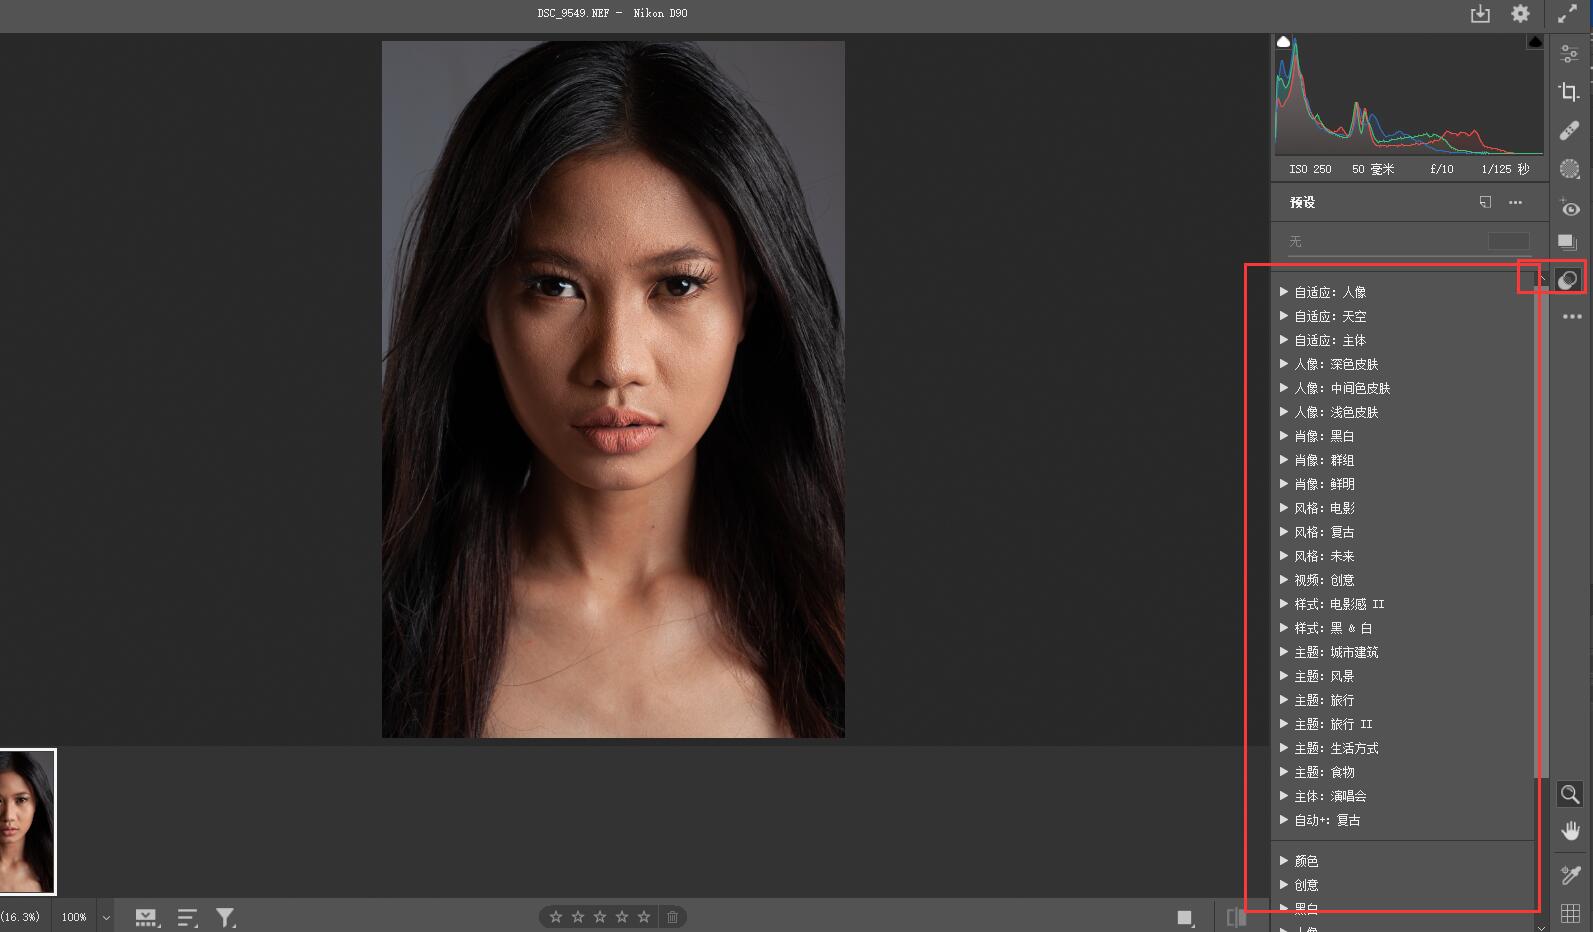Open the Edit sliders panel icon

1569,54
